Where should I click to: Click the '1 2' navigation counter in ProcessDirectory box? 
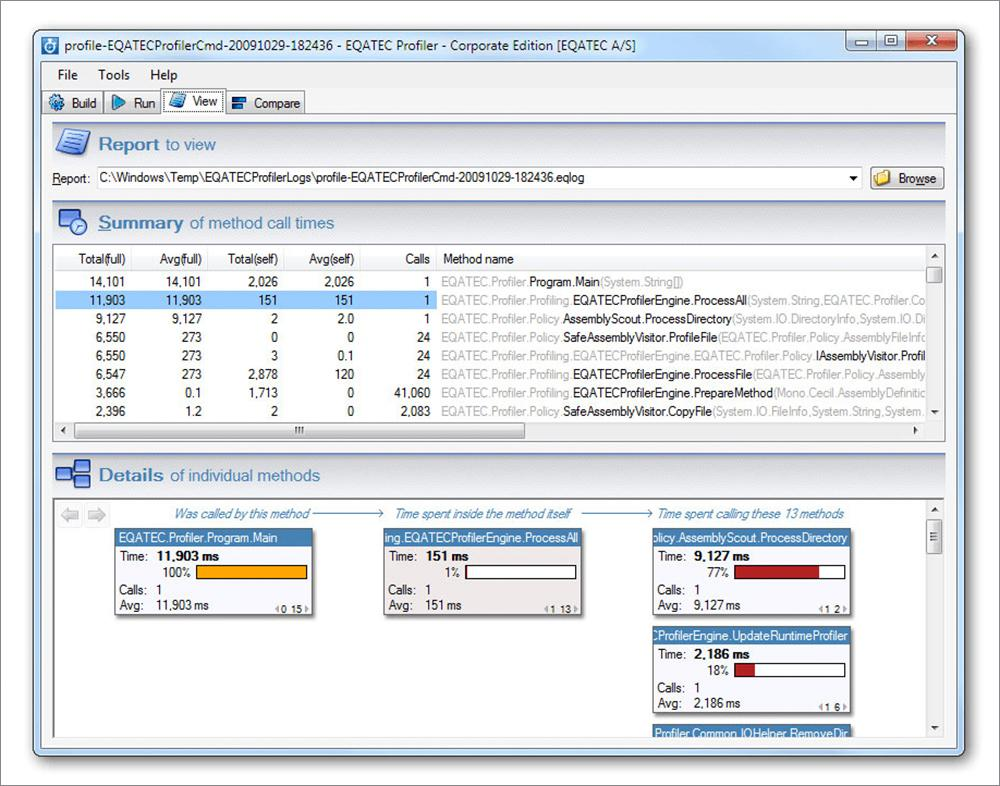pos(832,609)
